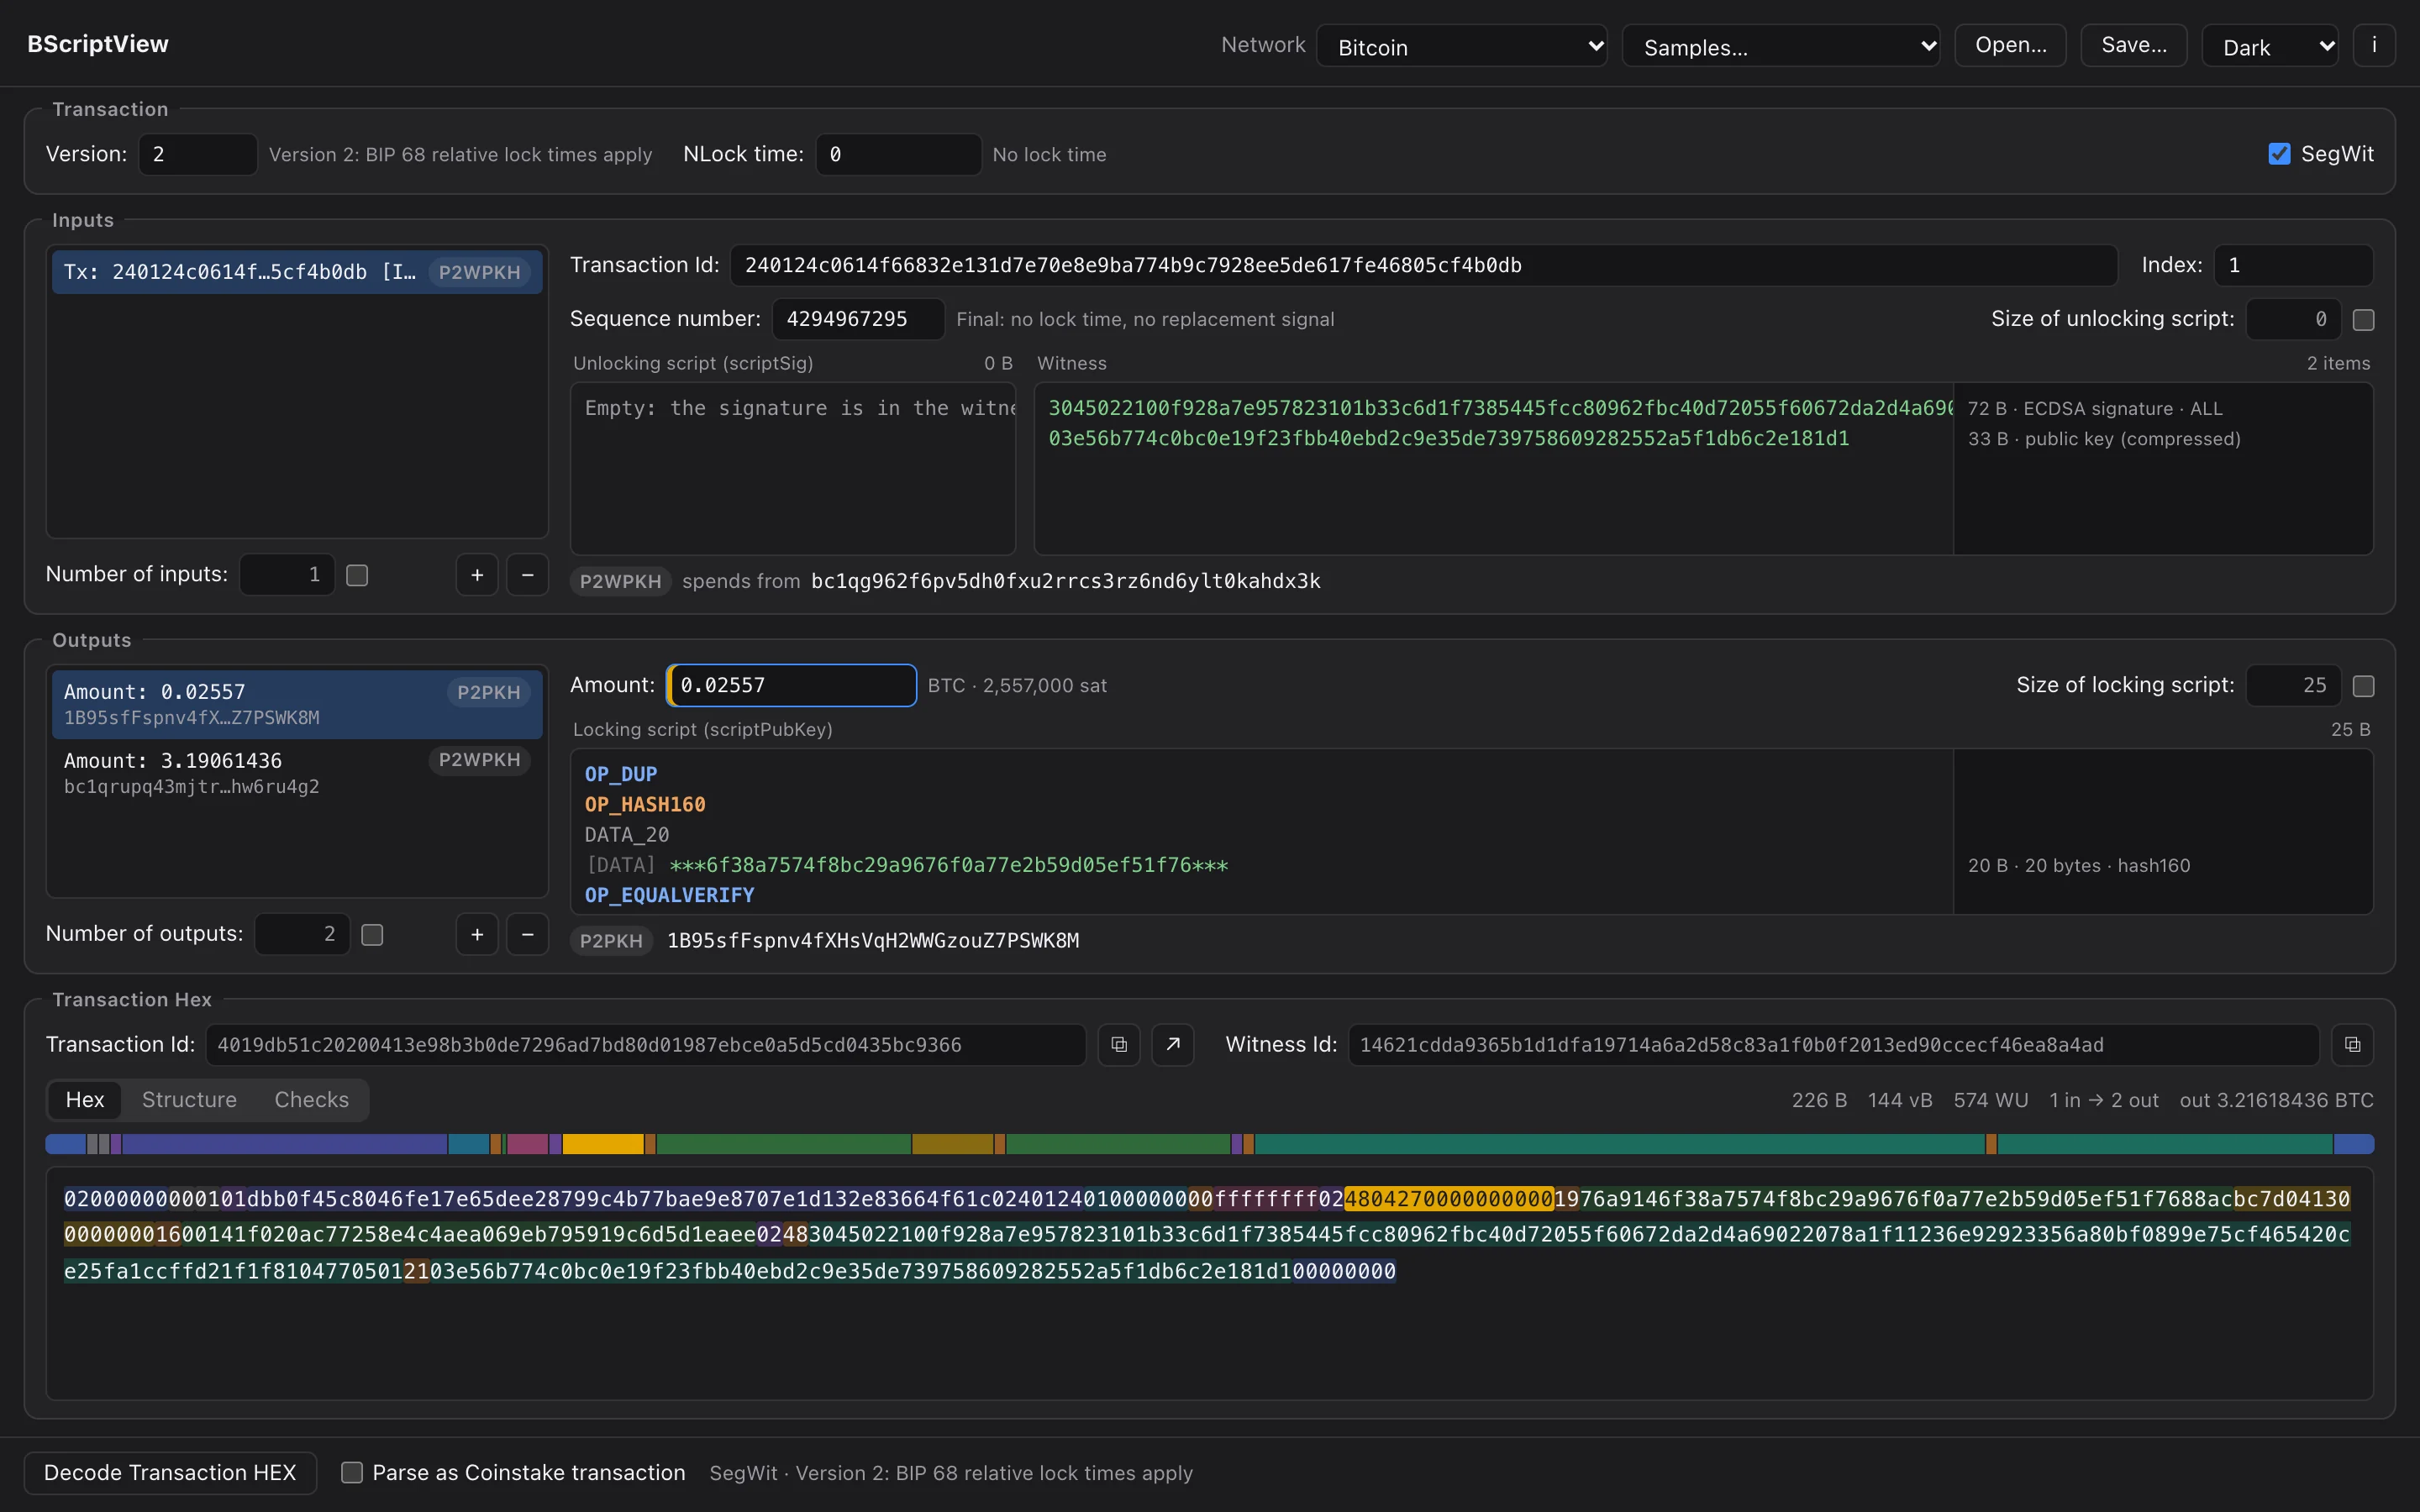Click the Save... button

[x=2134, y=45]
